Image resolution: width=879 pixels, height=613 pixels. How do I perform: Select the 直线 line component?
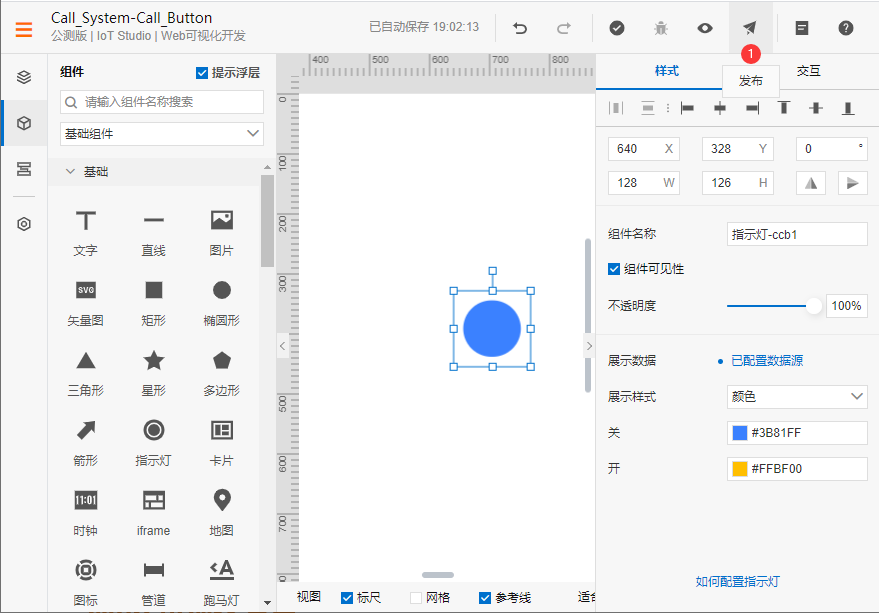tap(154, 233)
